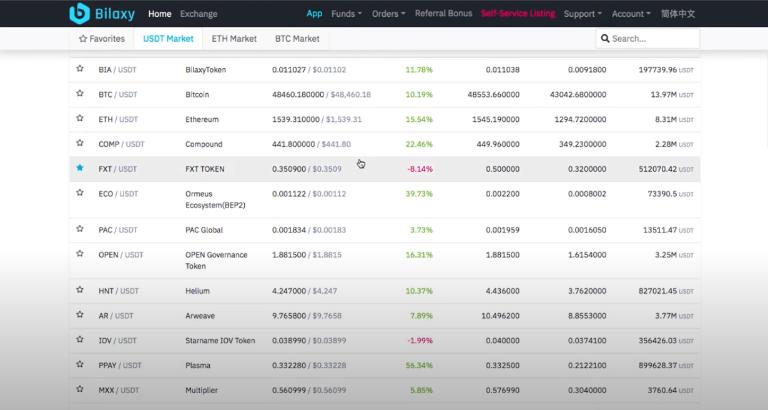Click Multiplier price 0.560999

289,390
